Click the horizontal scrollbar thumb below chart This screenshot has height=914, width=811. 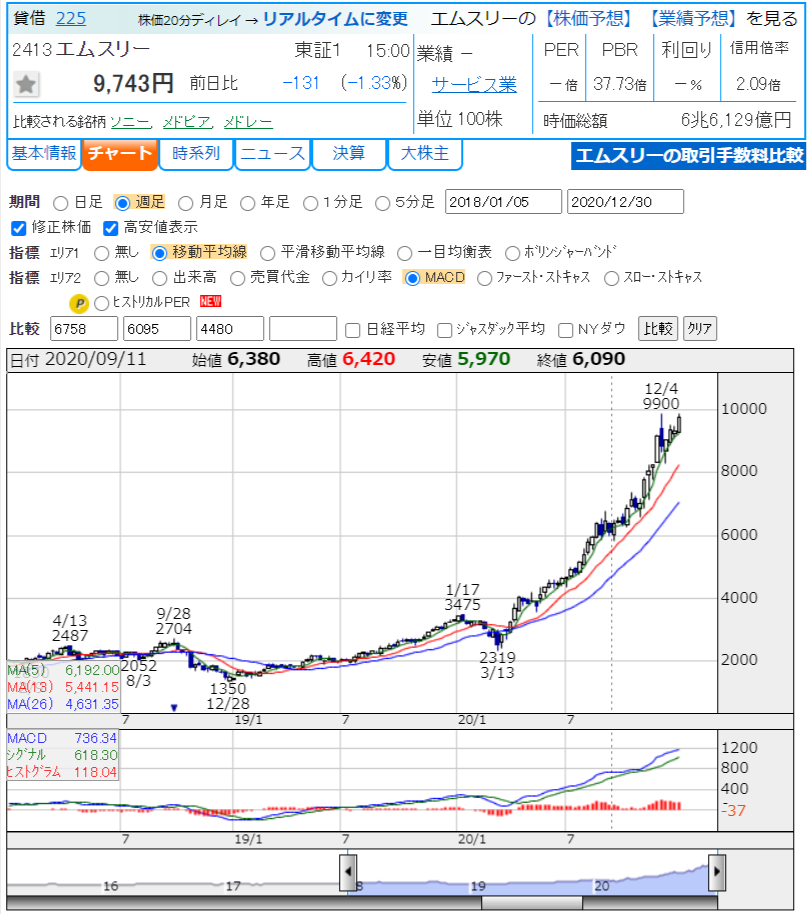coord(531,903)
